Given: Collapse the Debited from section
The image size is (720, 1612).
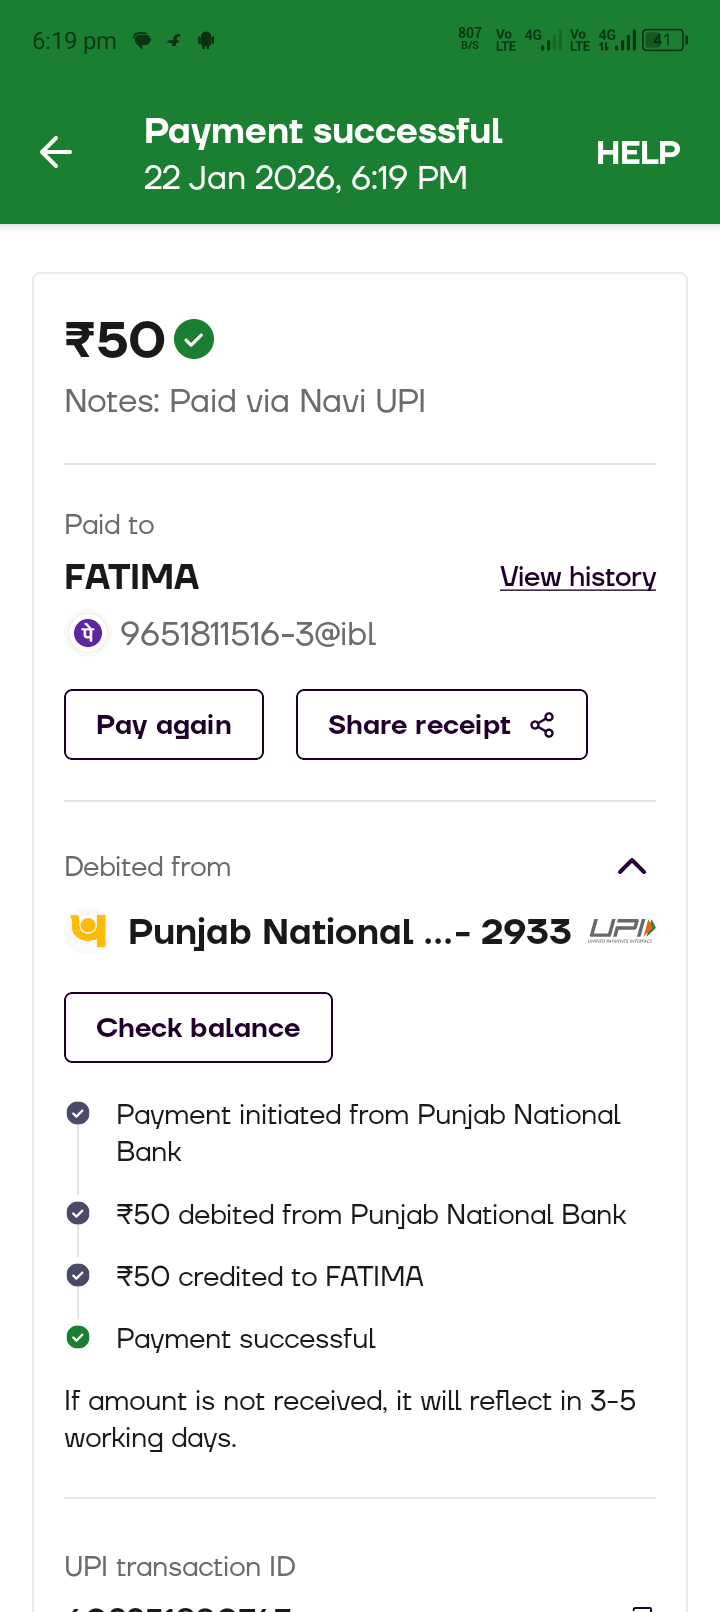Looking at the screenshot, I should point(632,867).
